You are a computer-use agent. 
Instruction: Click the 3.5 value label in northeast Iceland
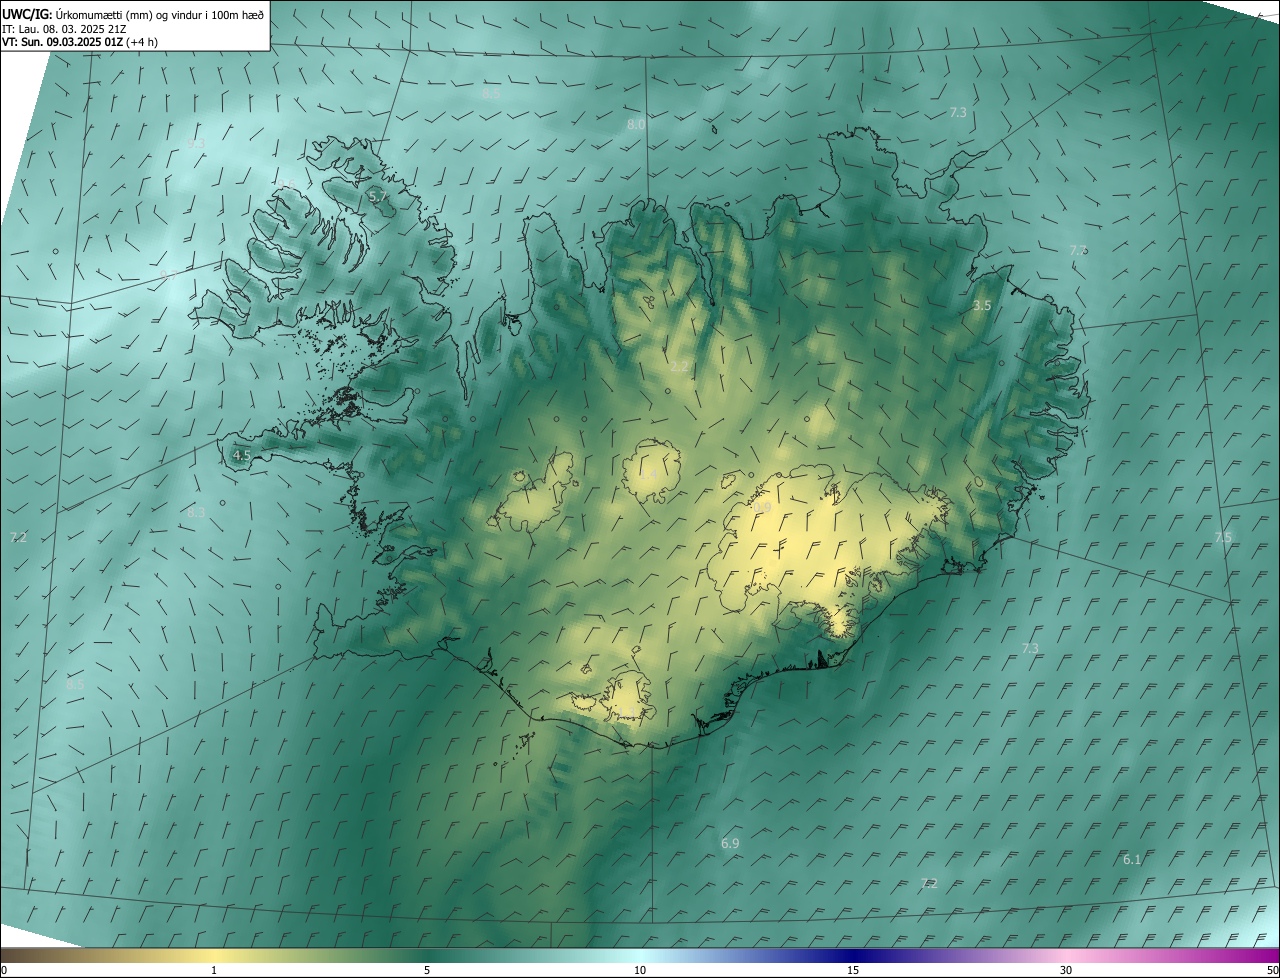982,305
